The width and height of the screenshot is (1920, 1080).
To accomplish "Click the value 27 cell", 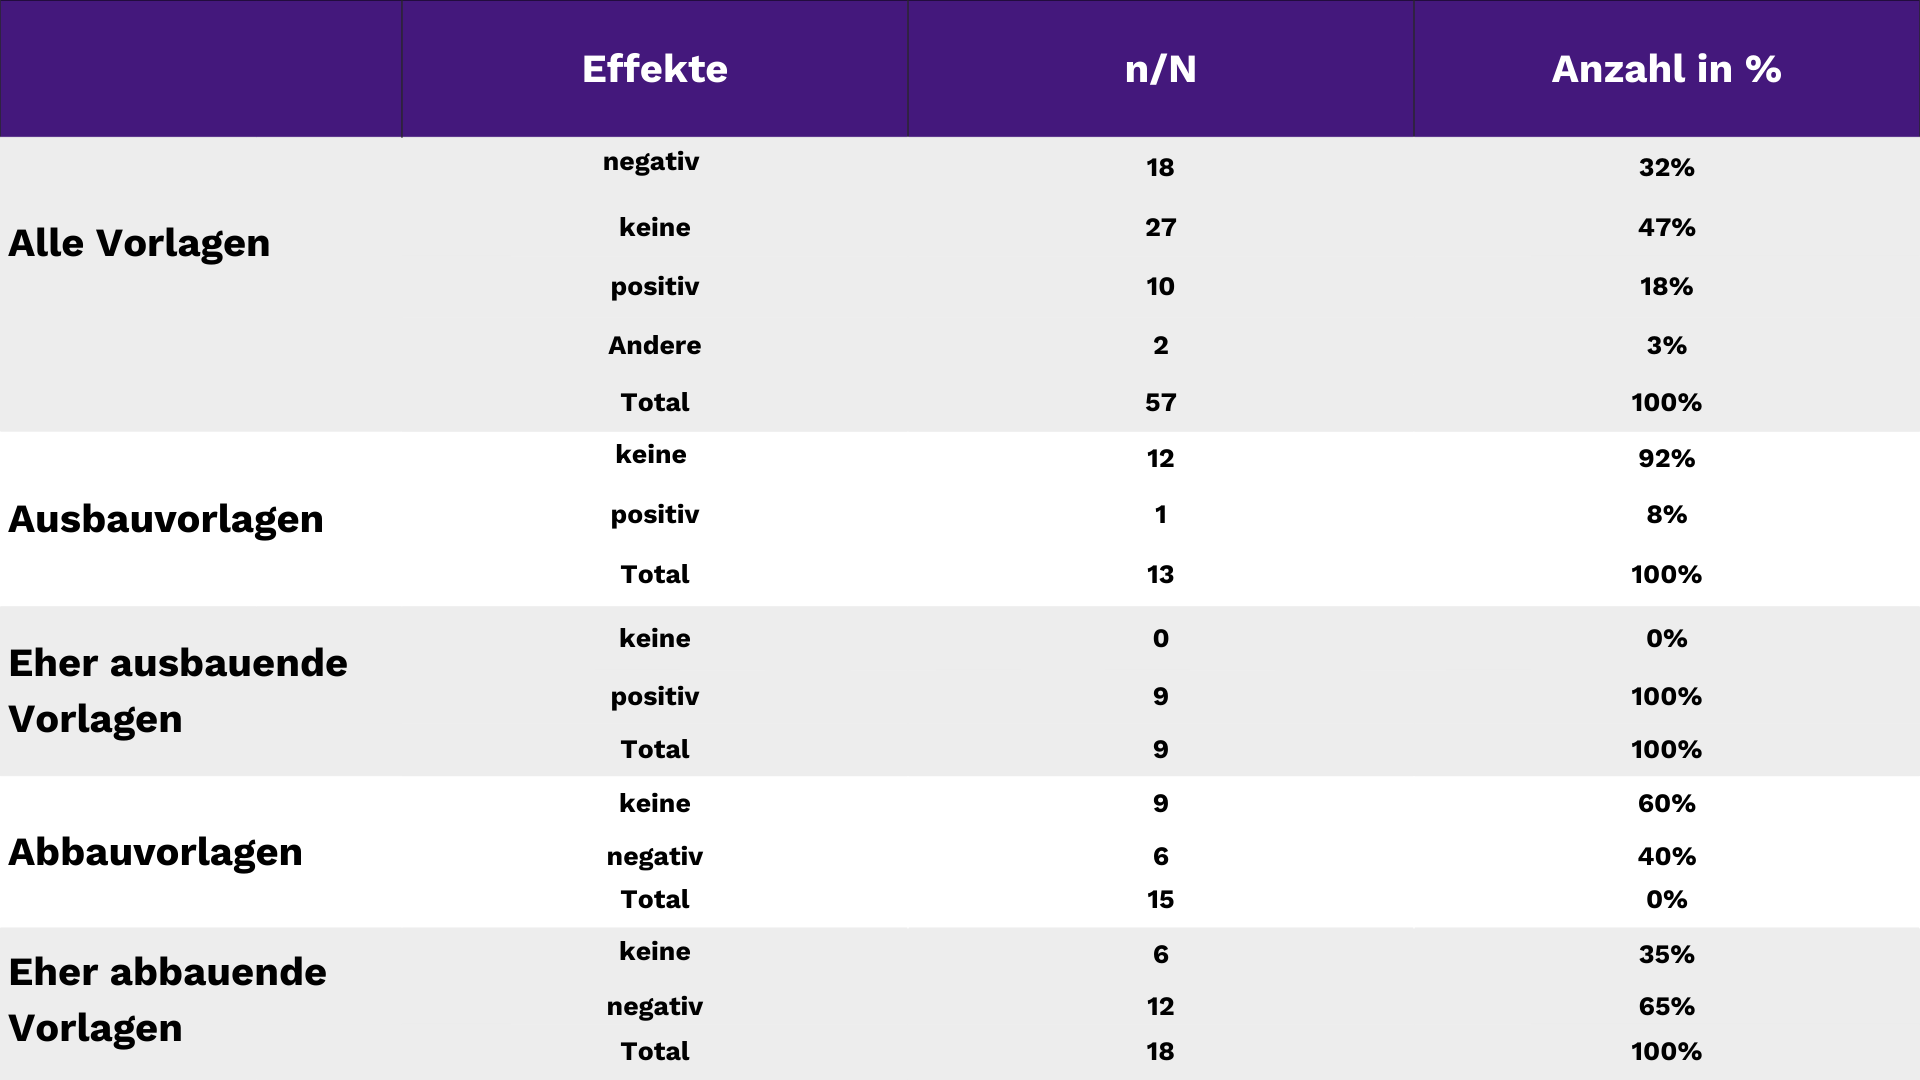I will click(1160, 227).
